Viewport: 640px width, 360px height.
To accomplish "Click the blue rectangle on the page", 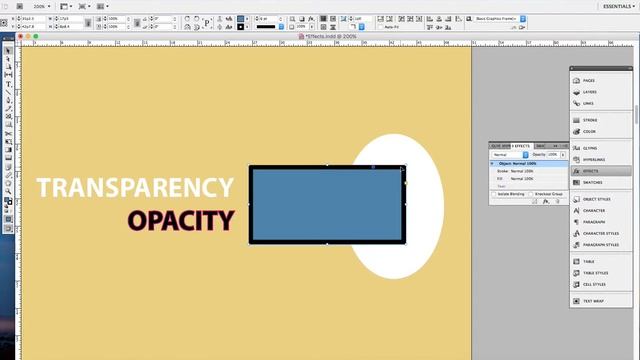I will pos(327,204).
